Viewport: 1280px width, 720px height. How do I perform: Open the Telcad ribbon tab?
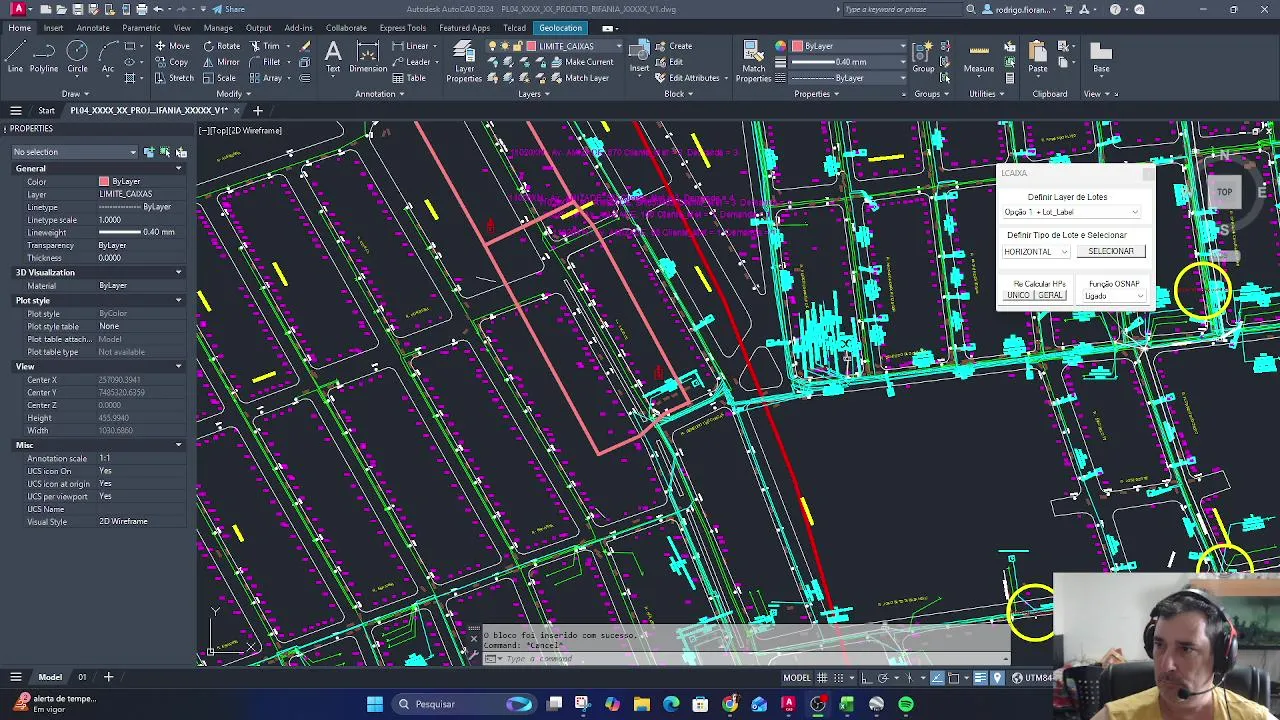pyautogui.click(x=515, y=28)
